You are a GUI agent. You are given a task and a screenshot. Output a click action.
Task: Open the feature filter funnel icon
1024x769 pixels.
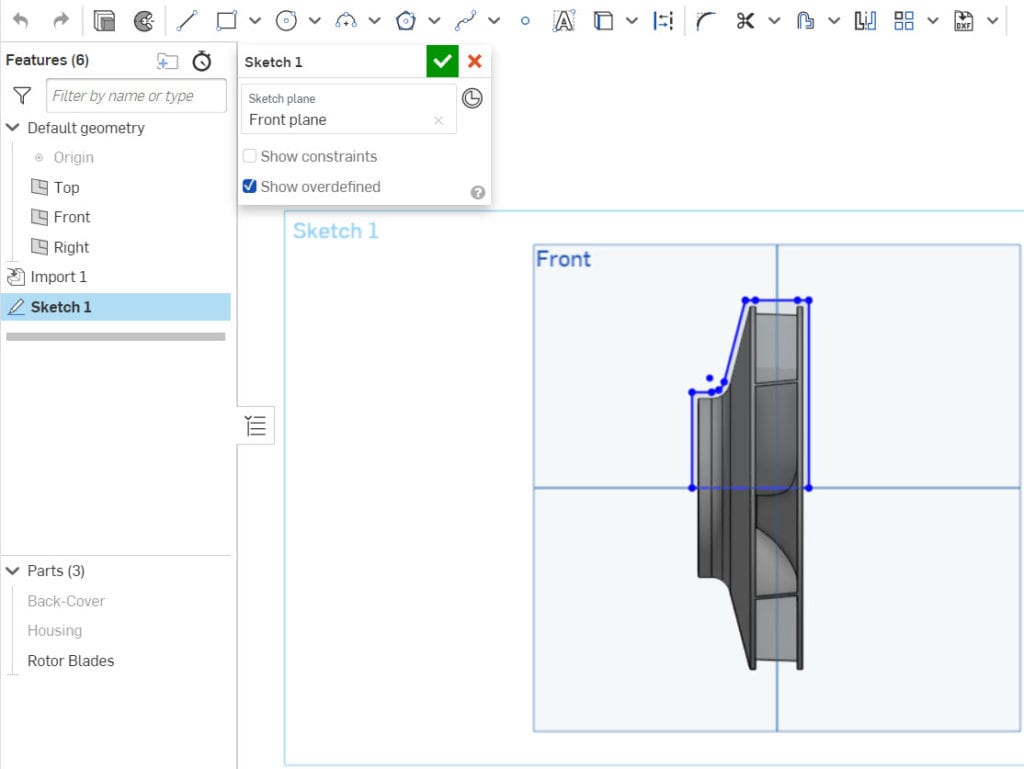21,95
